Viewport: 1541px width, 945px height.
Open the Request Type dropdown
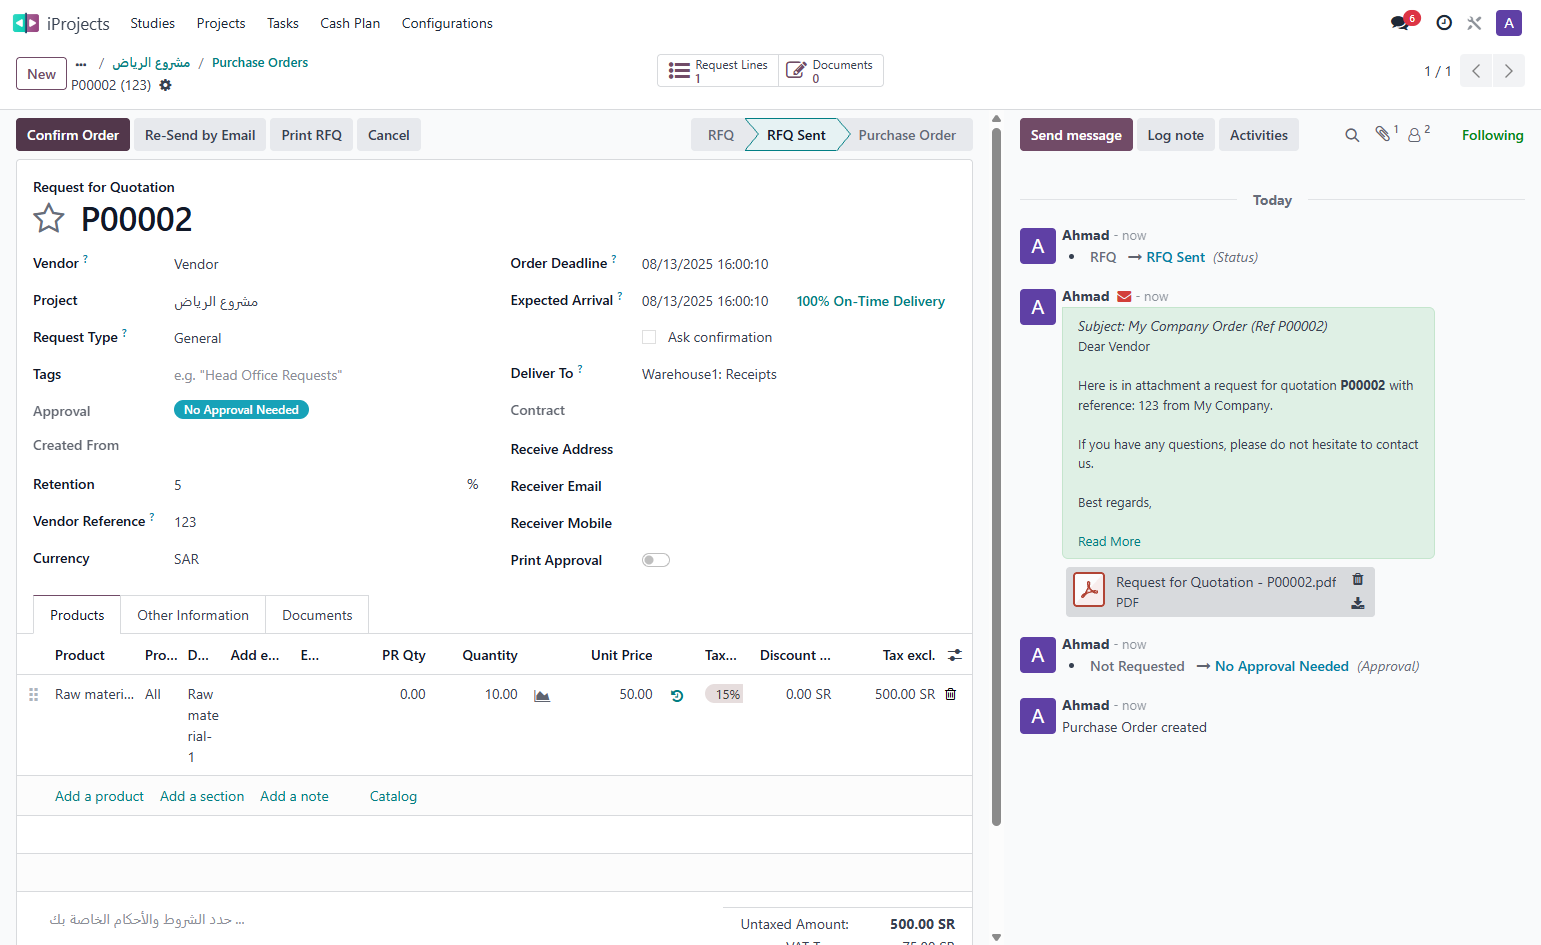[326, 338]
